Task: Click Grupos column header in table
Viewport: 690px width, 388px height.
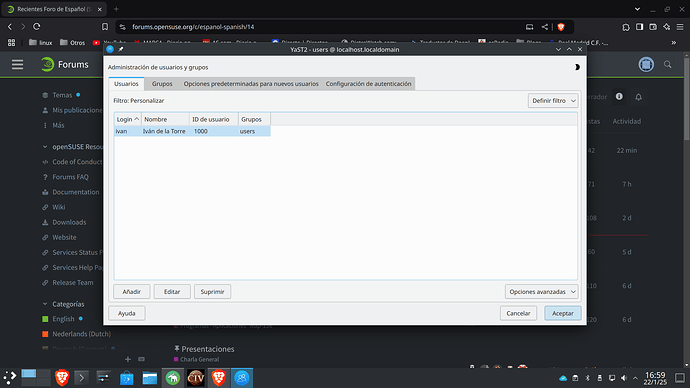Action: (254, 119)
